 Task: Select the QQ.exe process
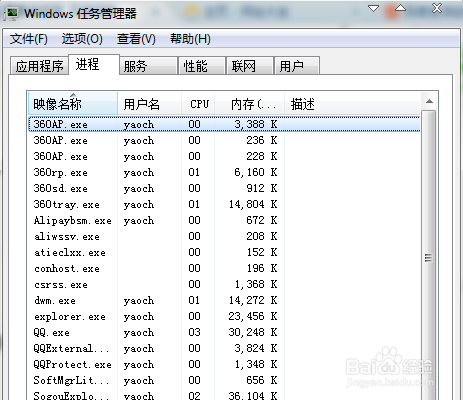point(224,332)
